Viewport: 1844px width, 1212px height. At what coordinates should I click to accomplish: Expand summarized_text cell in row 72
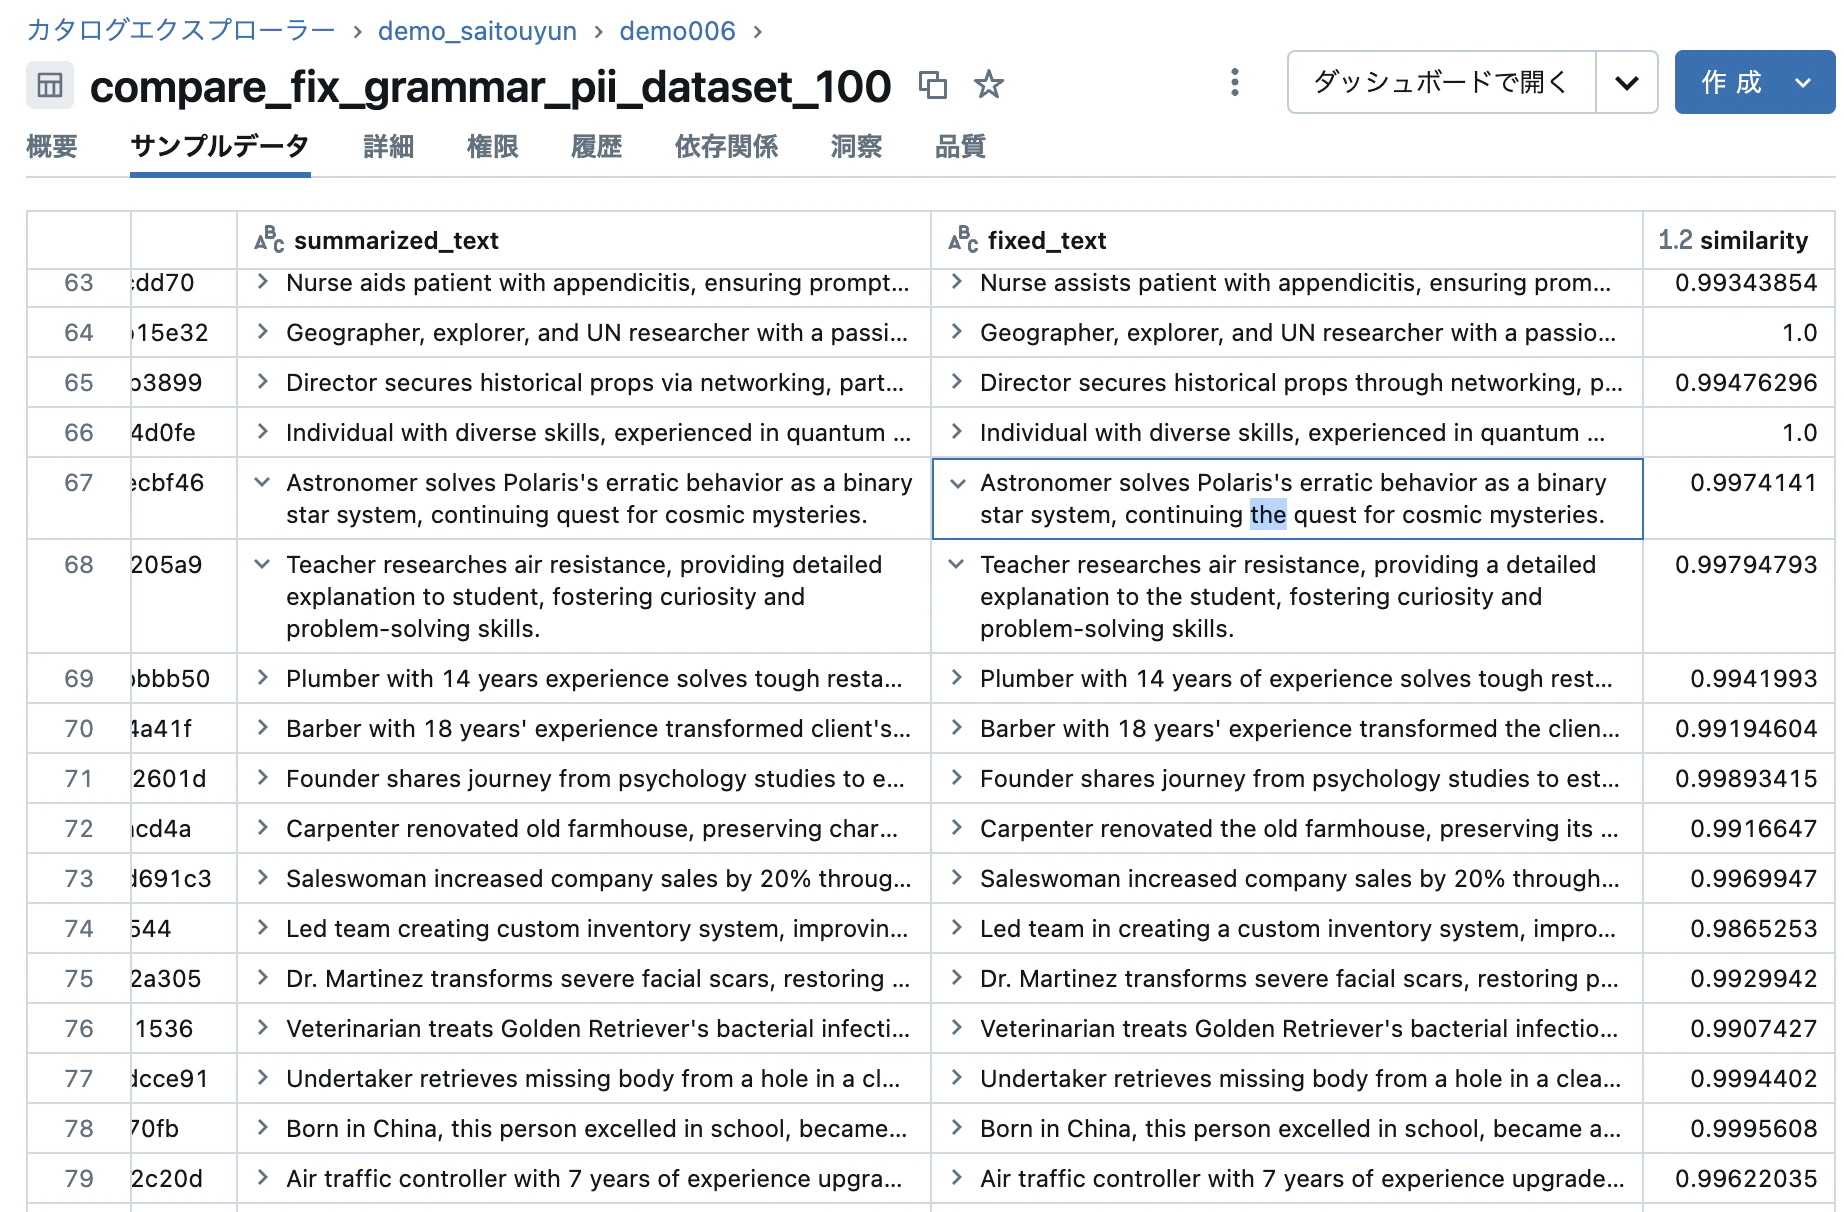pos(262,828)
